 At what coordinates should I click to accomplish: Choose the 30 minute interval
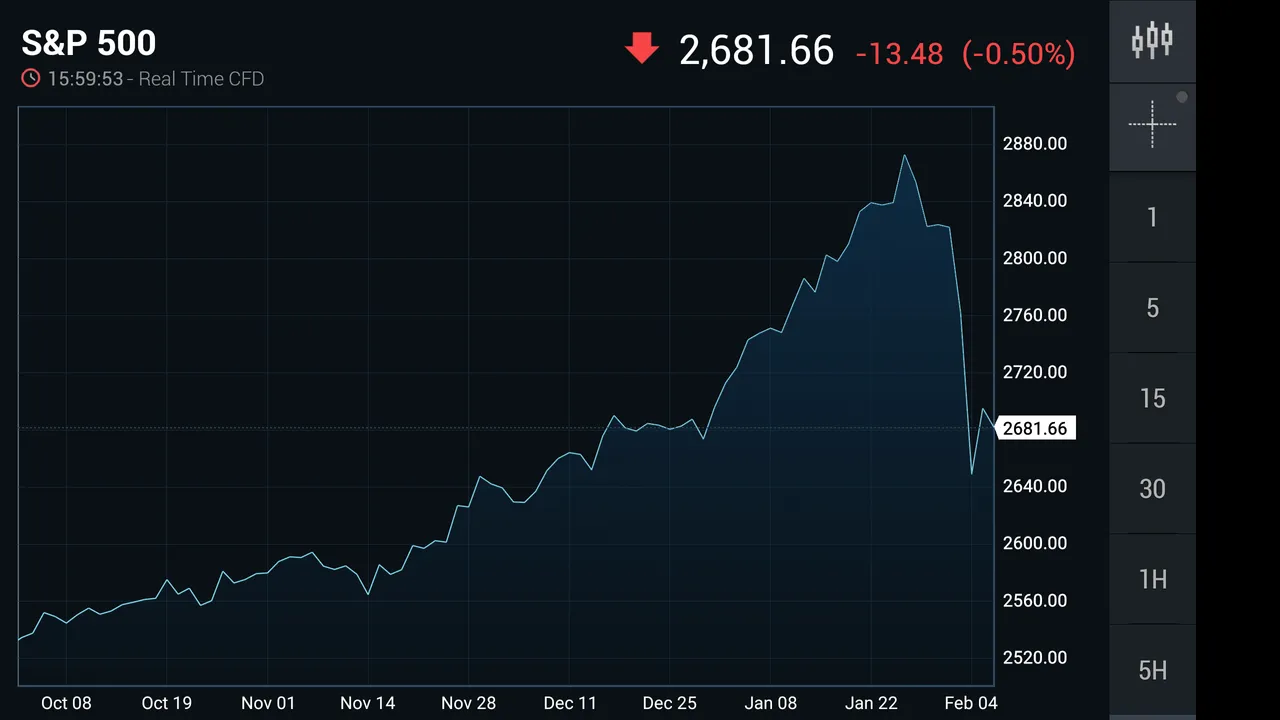(1152, 489)
